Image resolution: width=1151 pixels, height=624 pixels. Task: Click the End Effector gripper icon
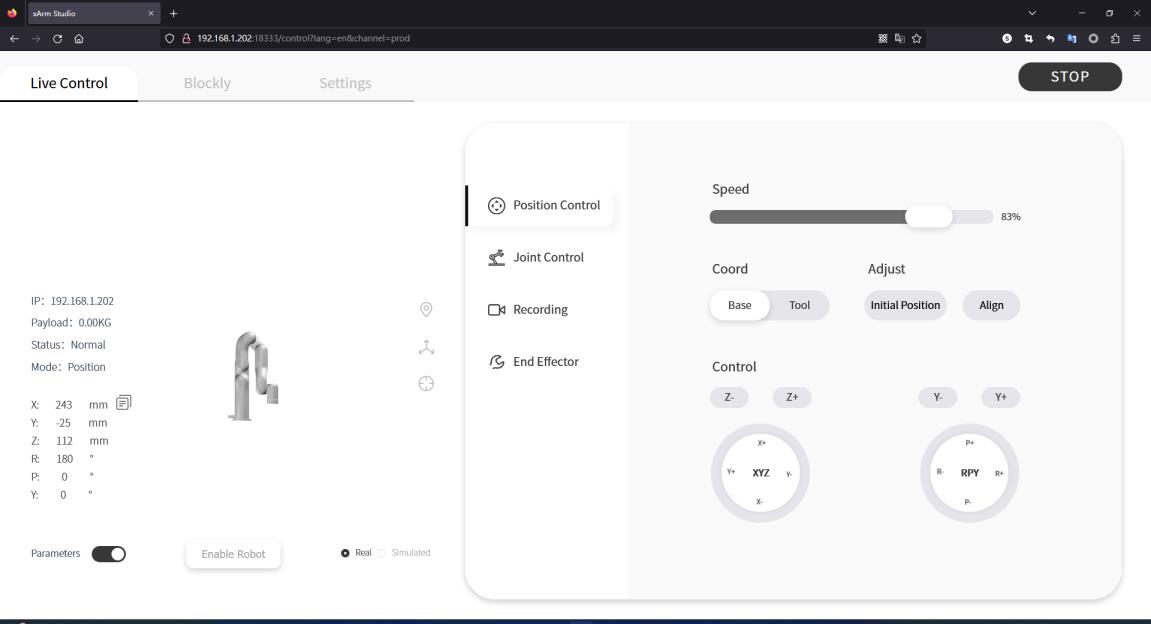pyautogui.click(x=496, y=362)
